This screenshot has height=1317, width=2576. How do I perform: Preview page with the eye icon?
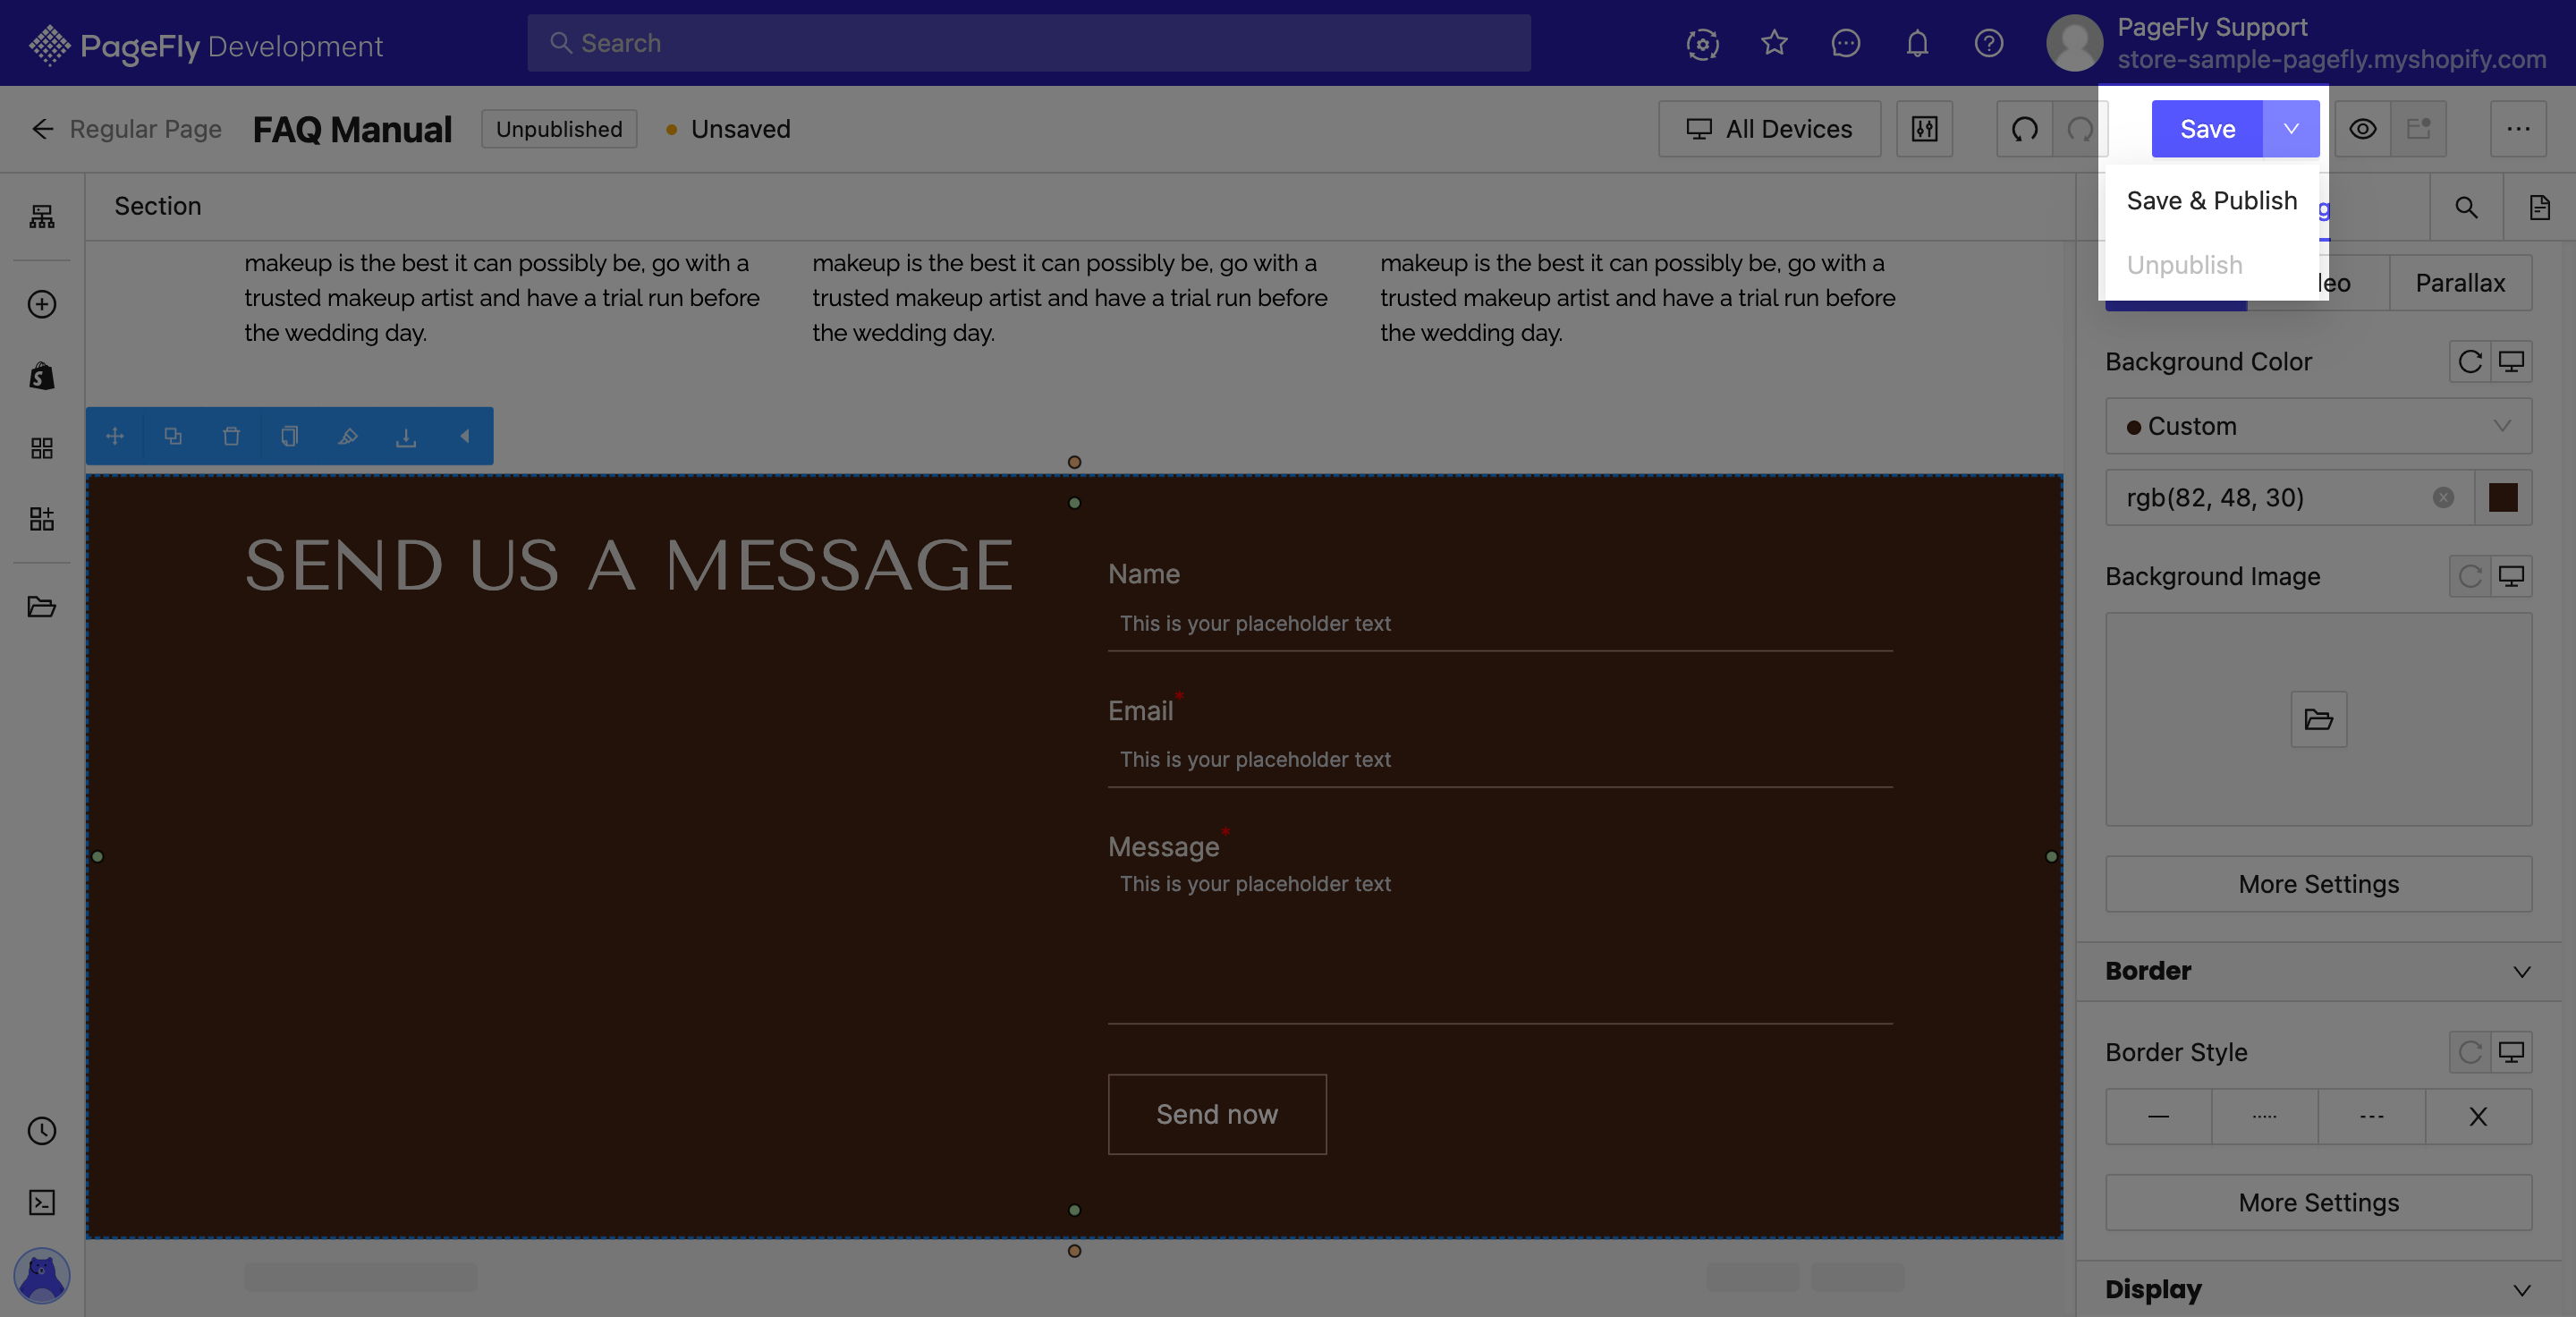pyautogui.click(x=2363, y=129)
